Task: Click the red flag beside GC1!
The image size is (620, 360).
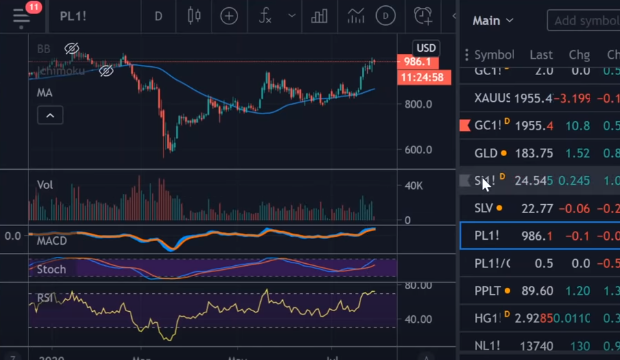Action: tap(465, 125)
